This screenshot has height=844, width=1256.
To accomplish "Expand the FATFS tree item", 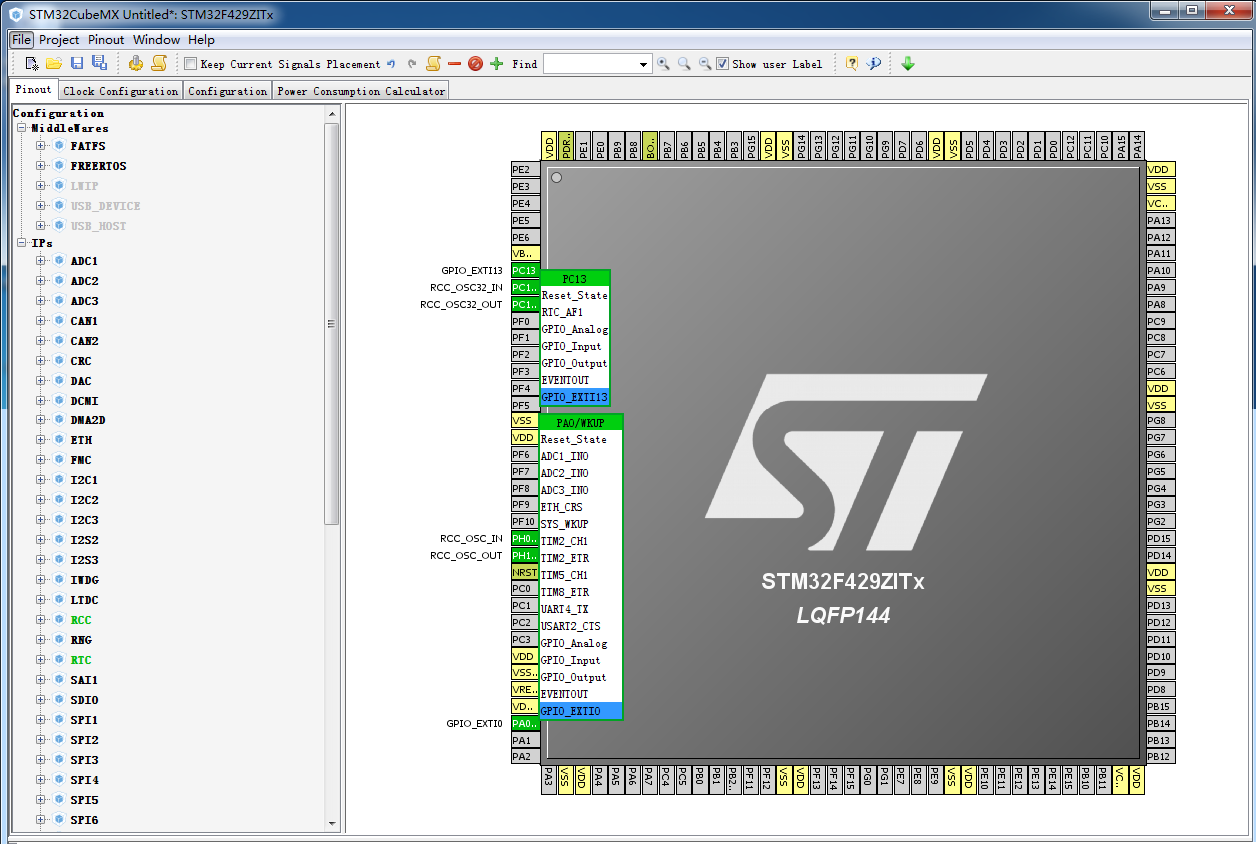I will 41,146.
